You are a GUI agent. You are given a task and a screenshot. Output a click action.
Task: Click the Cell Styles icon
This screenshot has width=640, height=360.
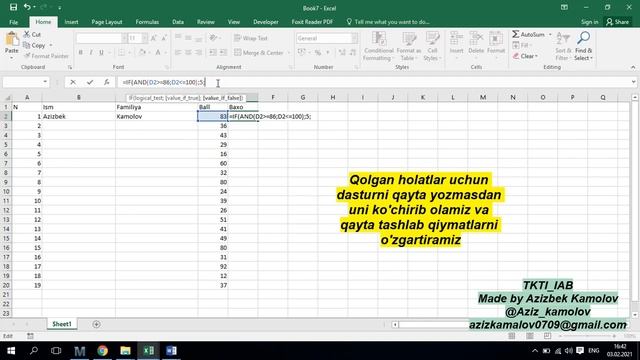pos(432,46)
